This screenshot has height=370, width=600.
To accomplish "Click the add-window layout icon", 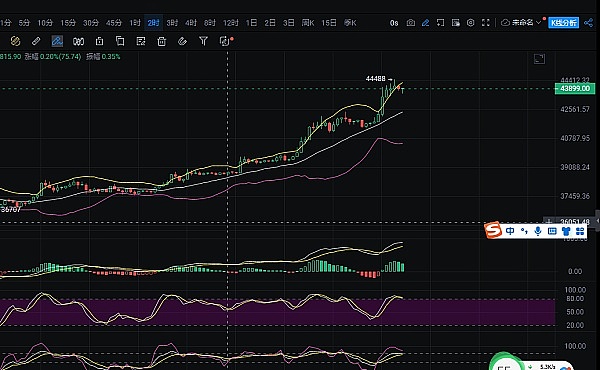I will [440, 23].
